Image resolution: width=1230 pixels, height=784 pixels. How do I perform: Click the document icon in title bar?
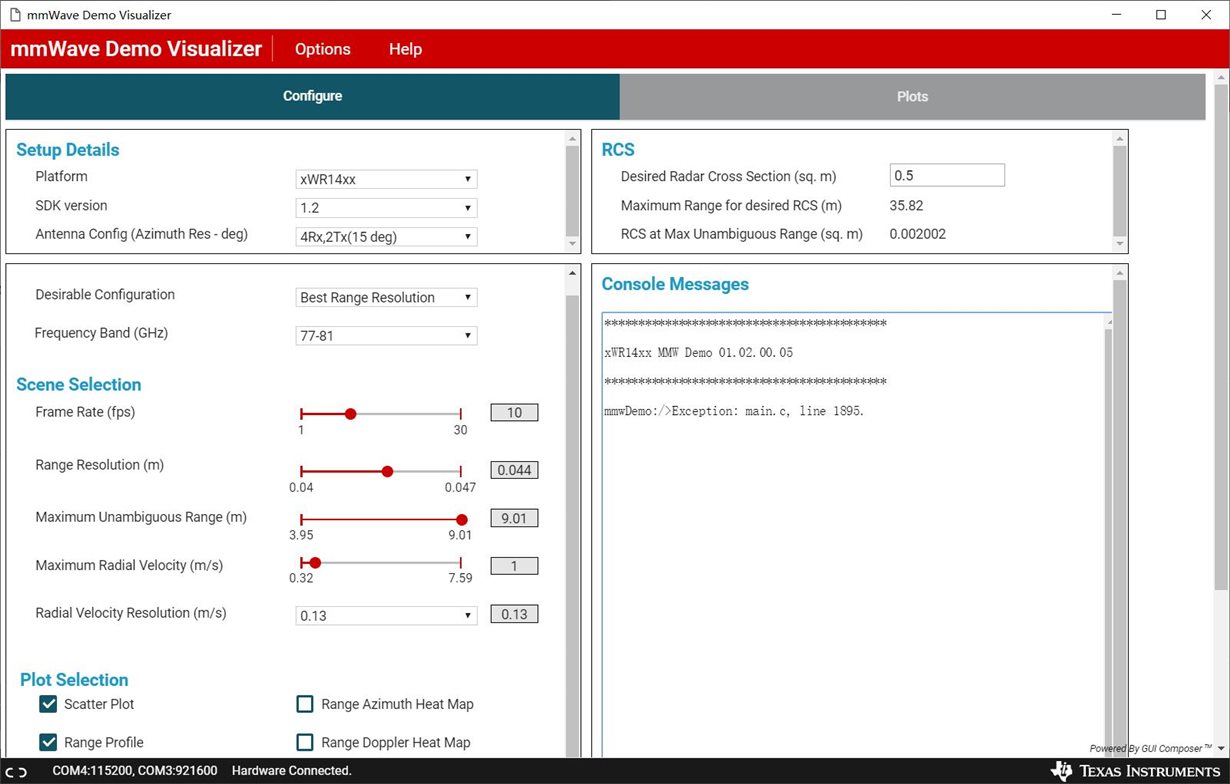click(x=15, y=15)
